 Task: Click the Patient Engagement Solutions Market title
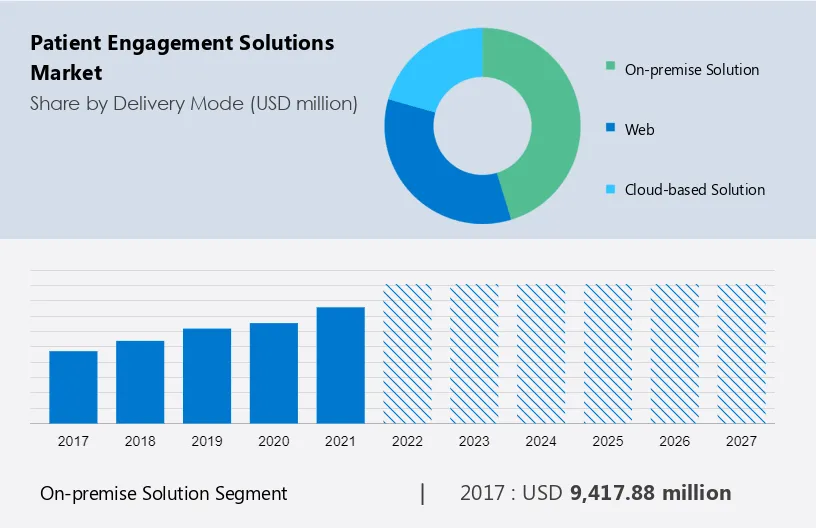point(182,57)
